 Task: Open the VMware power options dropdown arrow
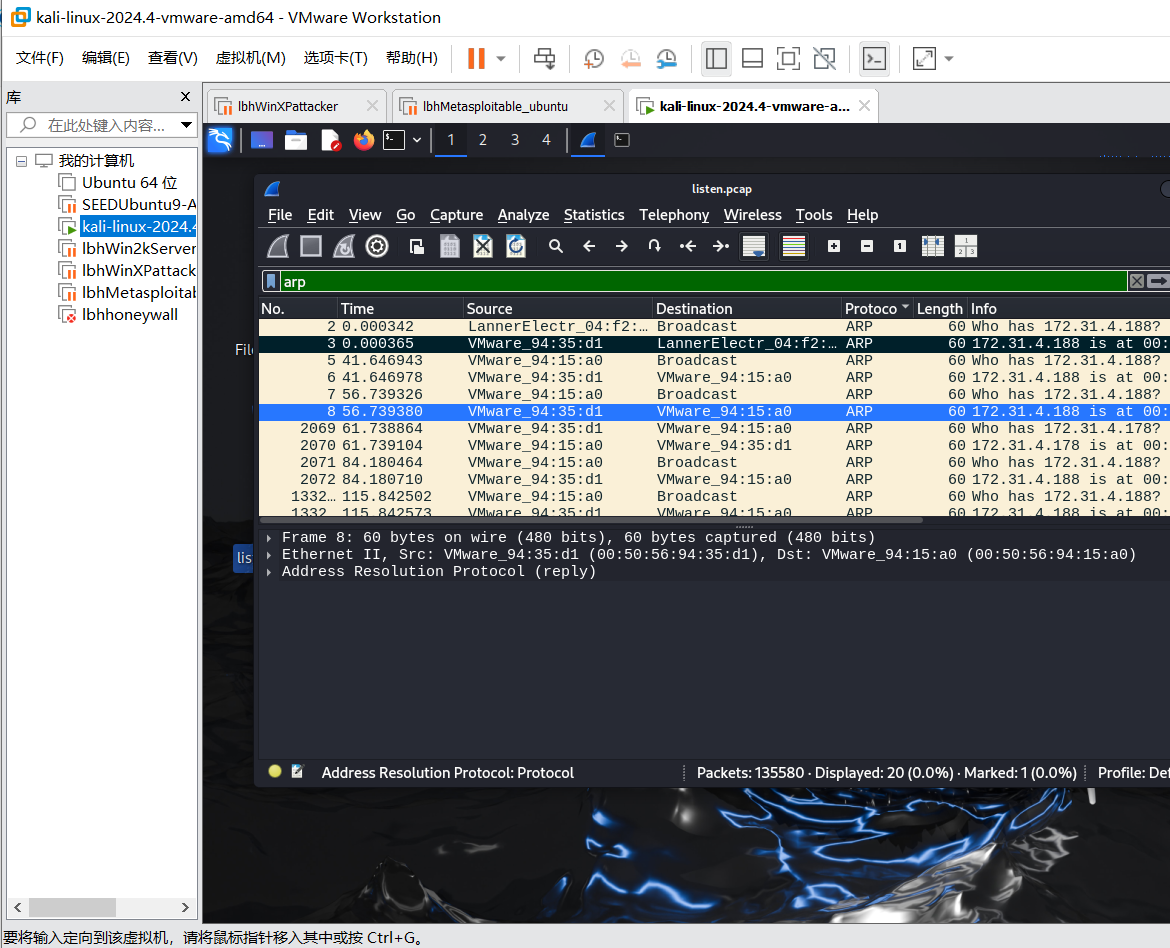[x=501, y=58]
